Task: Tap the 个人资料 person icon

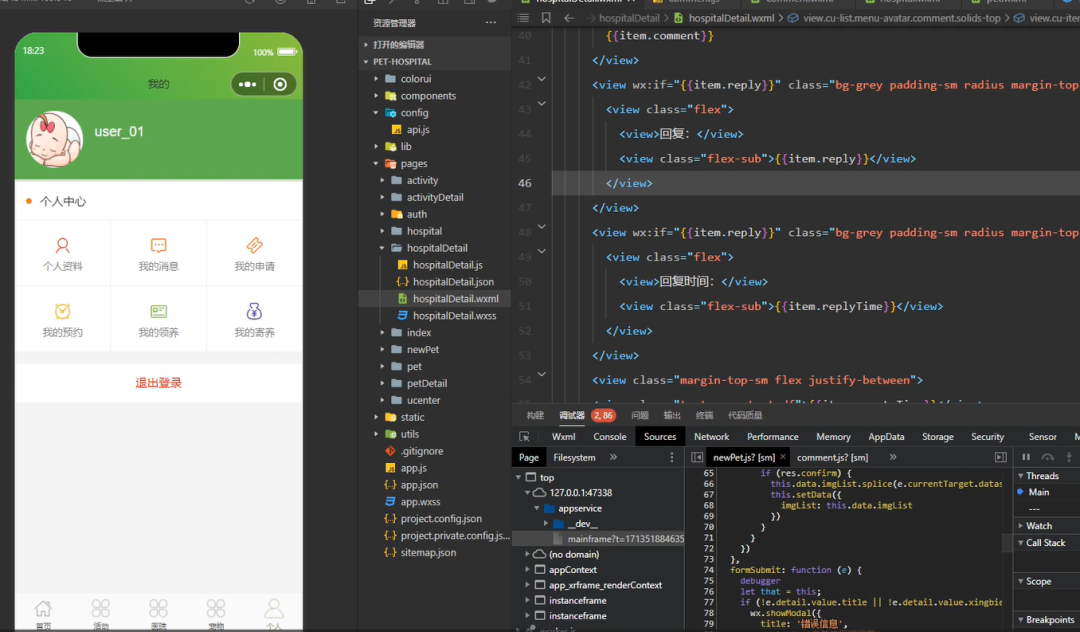Action: (62, 245)
